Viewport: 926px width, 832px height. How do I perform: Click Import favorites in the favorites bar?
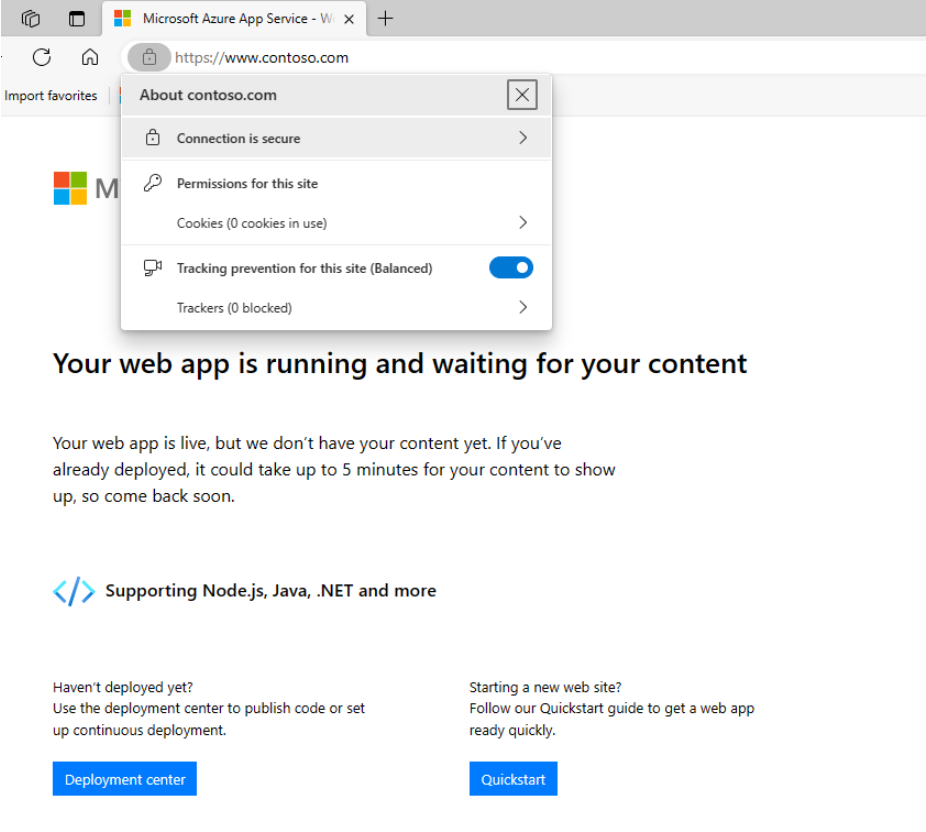(x=51, y=96)
